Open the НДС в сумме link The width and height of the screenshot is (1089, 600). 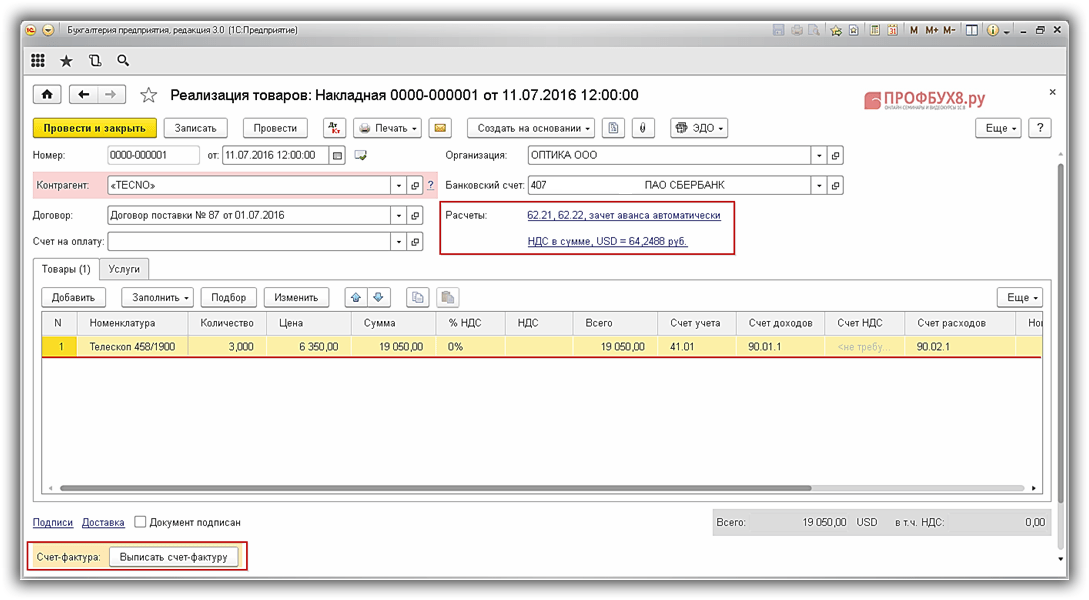(607, 241)
